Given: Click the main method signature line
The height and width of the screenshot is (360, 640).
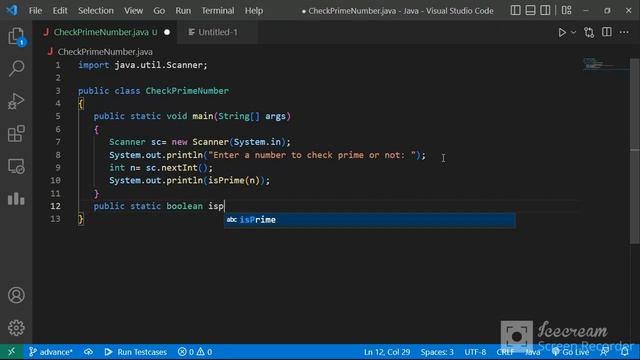Looking at the screenshot, I should pos(192,116).
